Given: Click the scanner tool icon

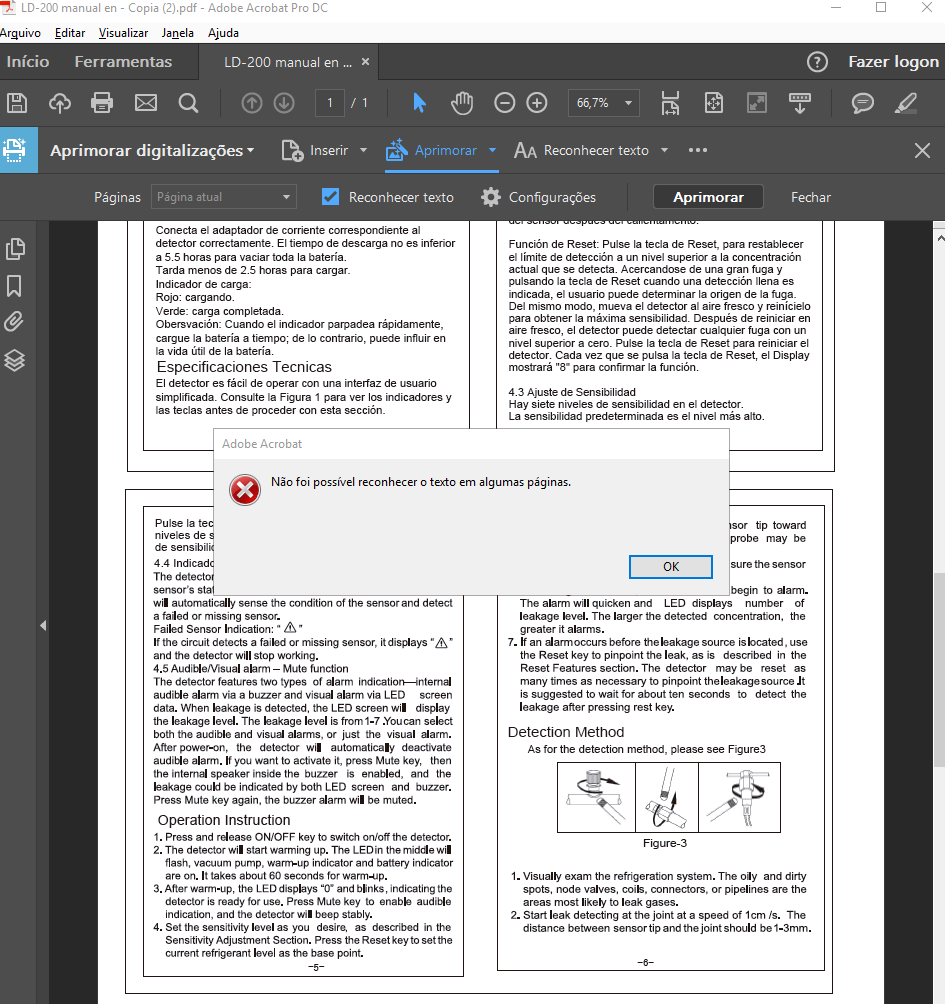Looking at the screenshot, I should [x=15, y=150].
